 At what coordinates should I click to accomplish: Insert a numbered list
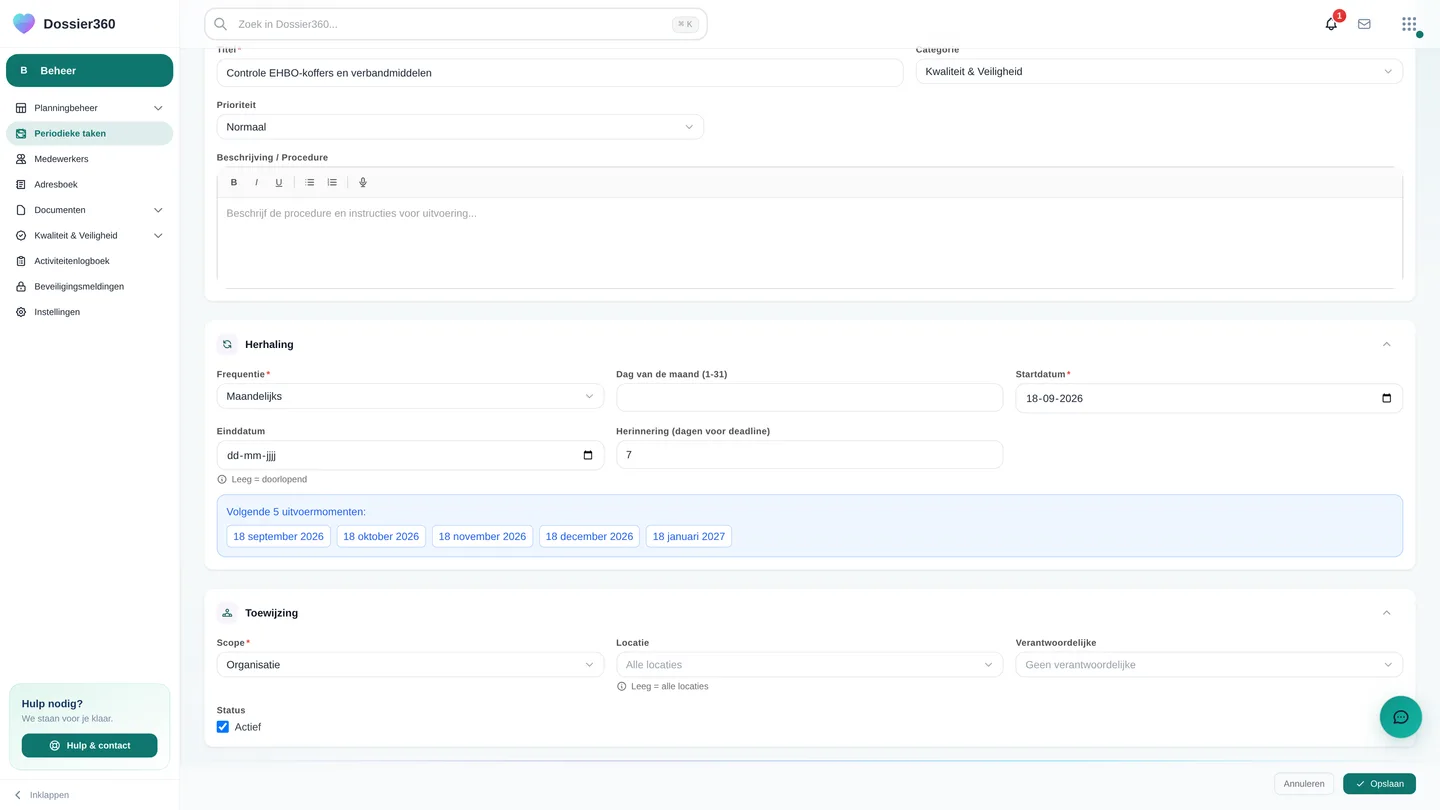(332, 182)
